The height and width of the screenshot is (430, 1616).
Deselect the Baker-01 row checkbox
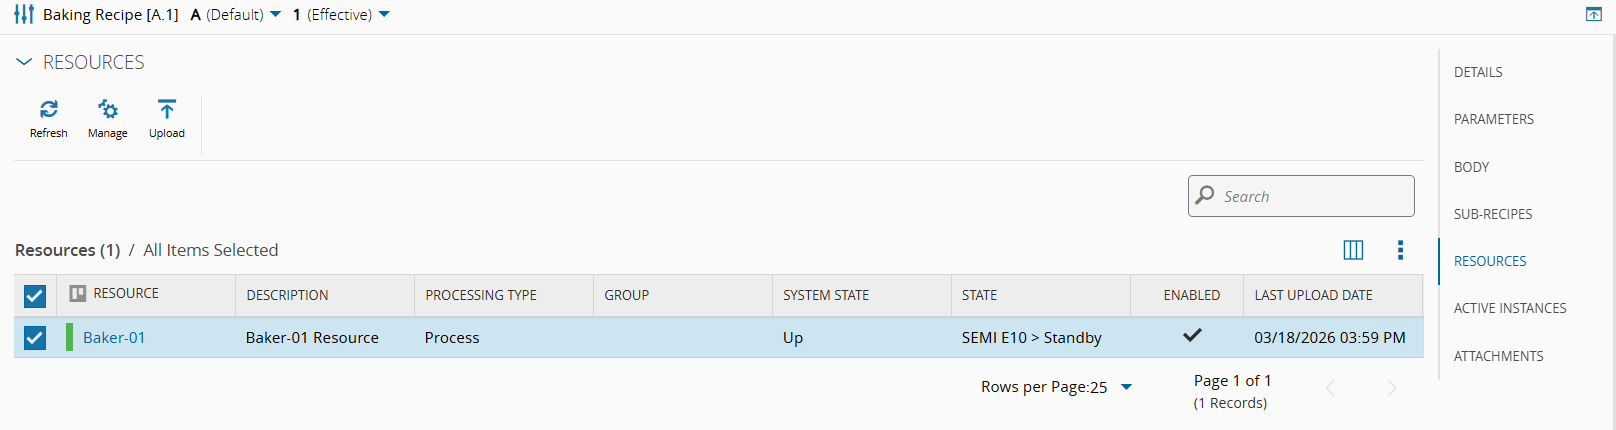pyautogui.click(x=35, y=338)
